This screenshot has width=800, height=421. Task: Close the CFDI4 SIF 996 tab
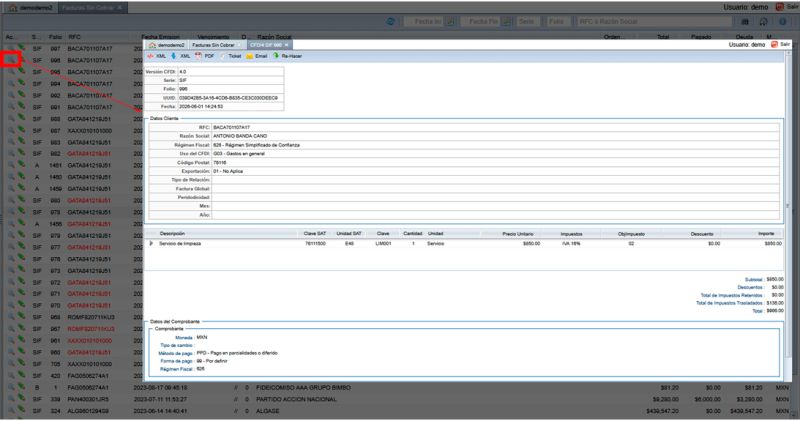coord(286,45)
